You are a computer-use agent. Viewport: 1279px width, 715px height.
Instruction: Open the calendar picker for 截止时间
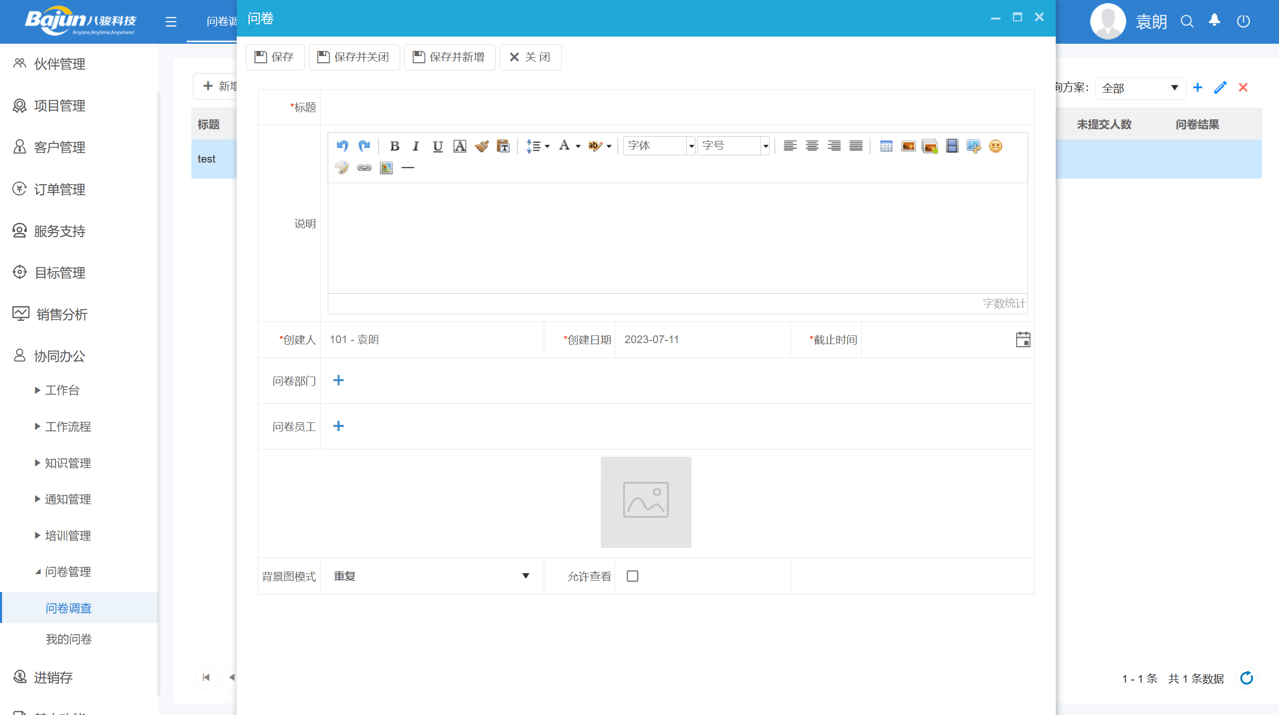pyautogui.click(x=1022, y=340)
